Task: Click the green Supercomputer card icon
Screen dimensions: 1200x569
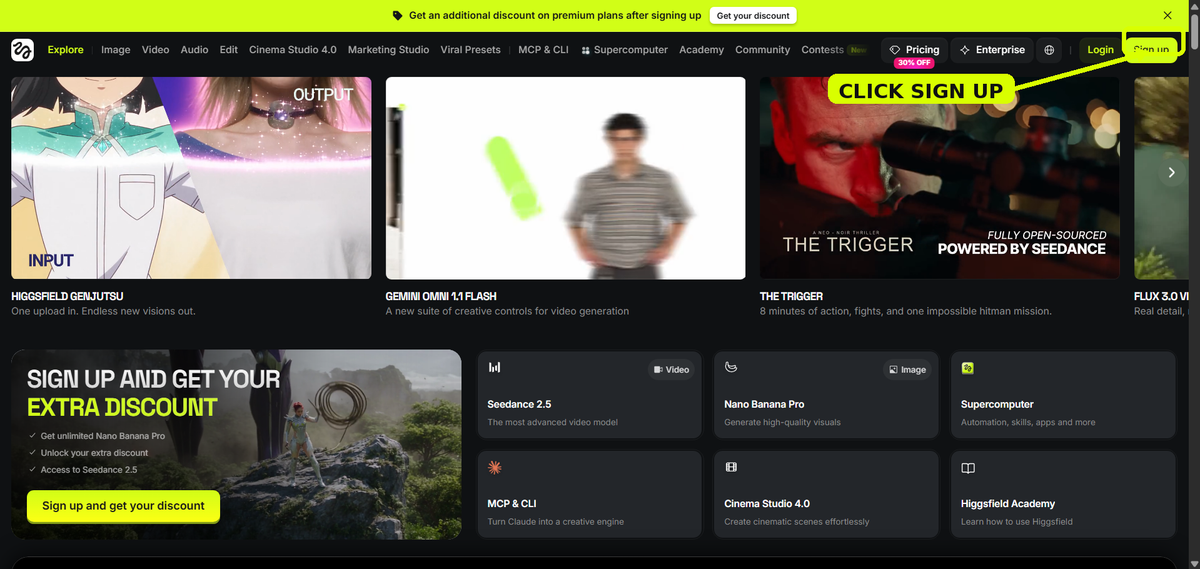Action: [x=968, y=368]
